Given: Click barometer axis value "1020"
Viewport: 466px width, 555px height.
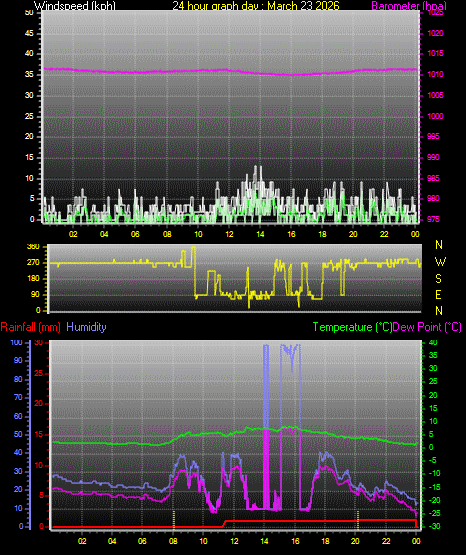Looking at the screenshot, I should pos(436,33).
